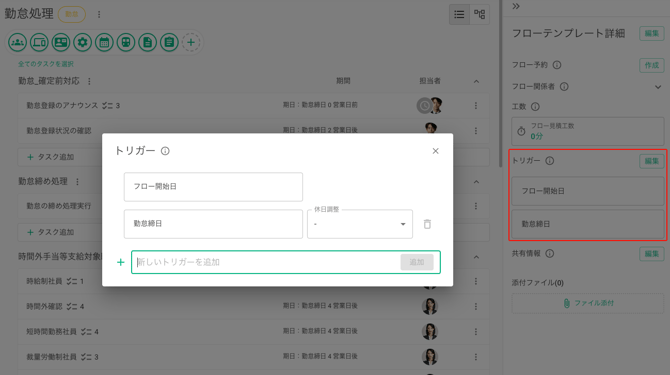
Task: Click the 勤怠 tag next to the title
Action: [x=72, y=15]
